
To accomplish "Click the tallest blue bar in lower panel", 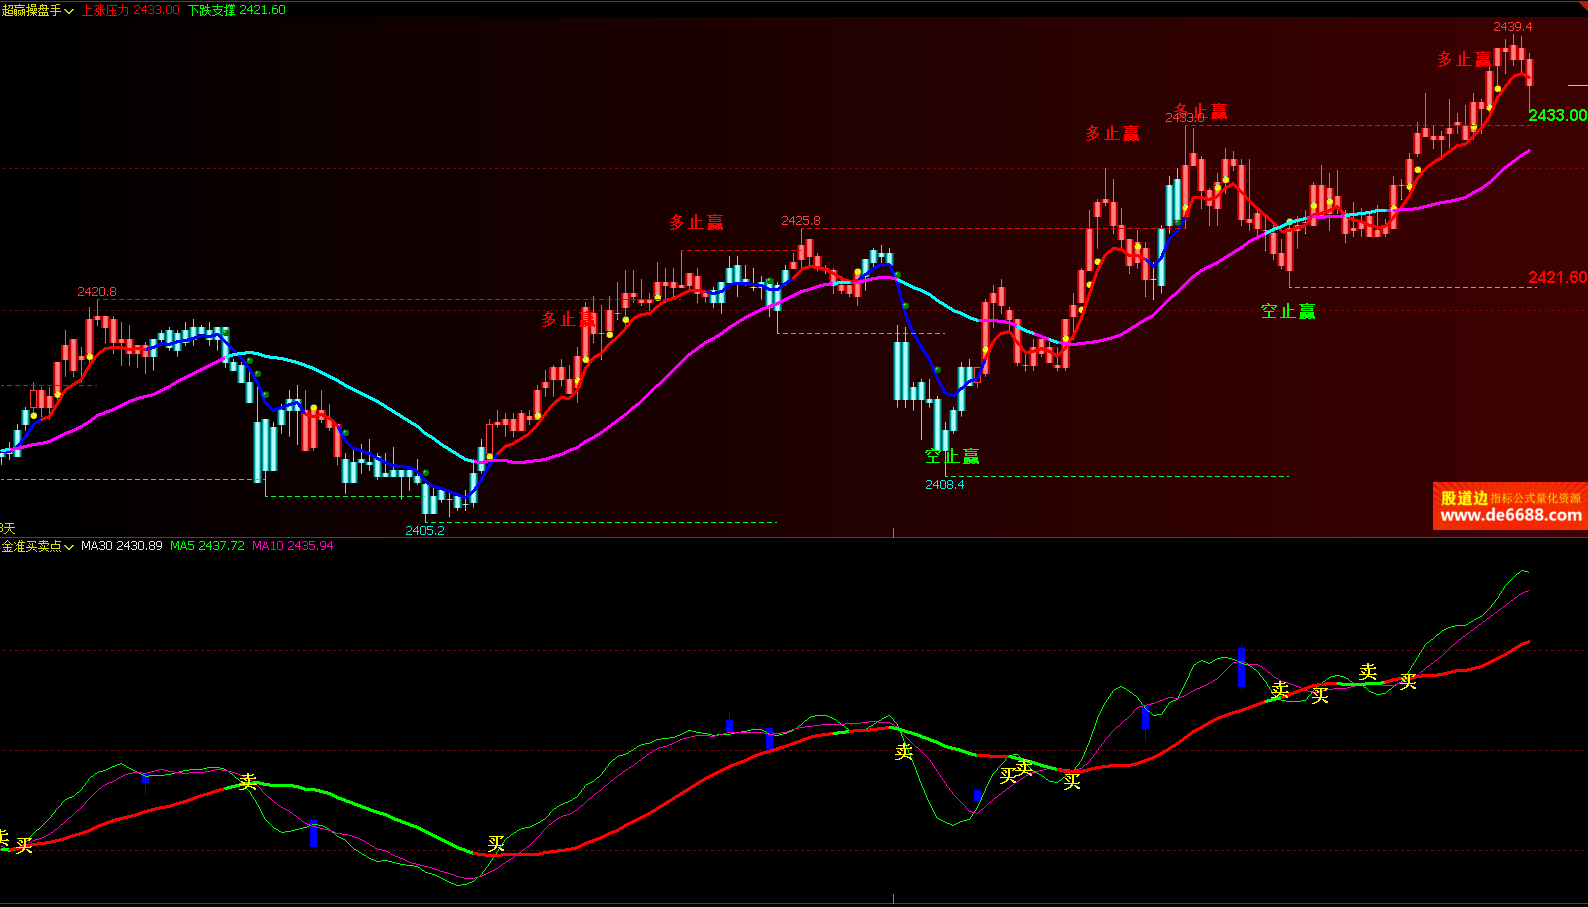I will [x=1241, y=667].
